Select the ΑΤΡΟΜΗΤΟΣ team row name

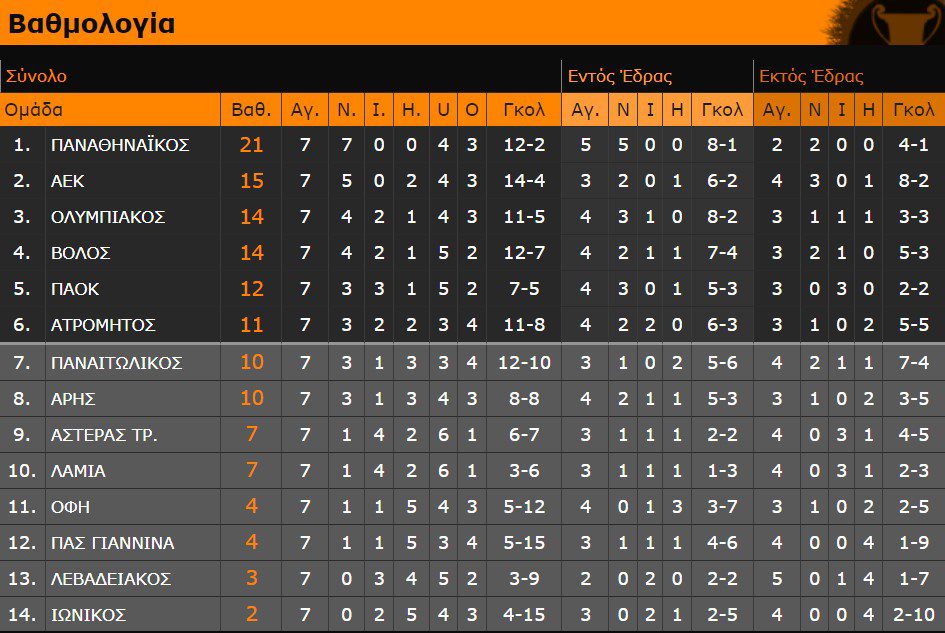pyautogui.click(x=103, y=325)
